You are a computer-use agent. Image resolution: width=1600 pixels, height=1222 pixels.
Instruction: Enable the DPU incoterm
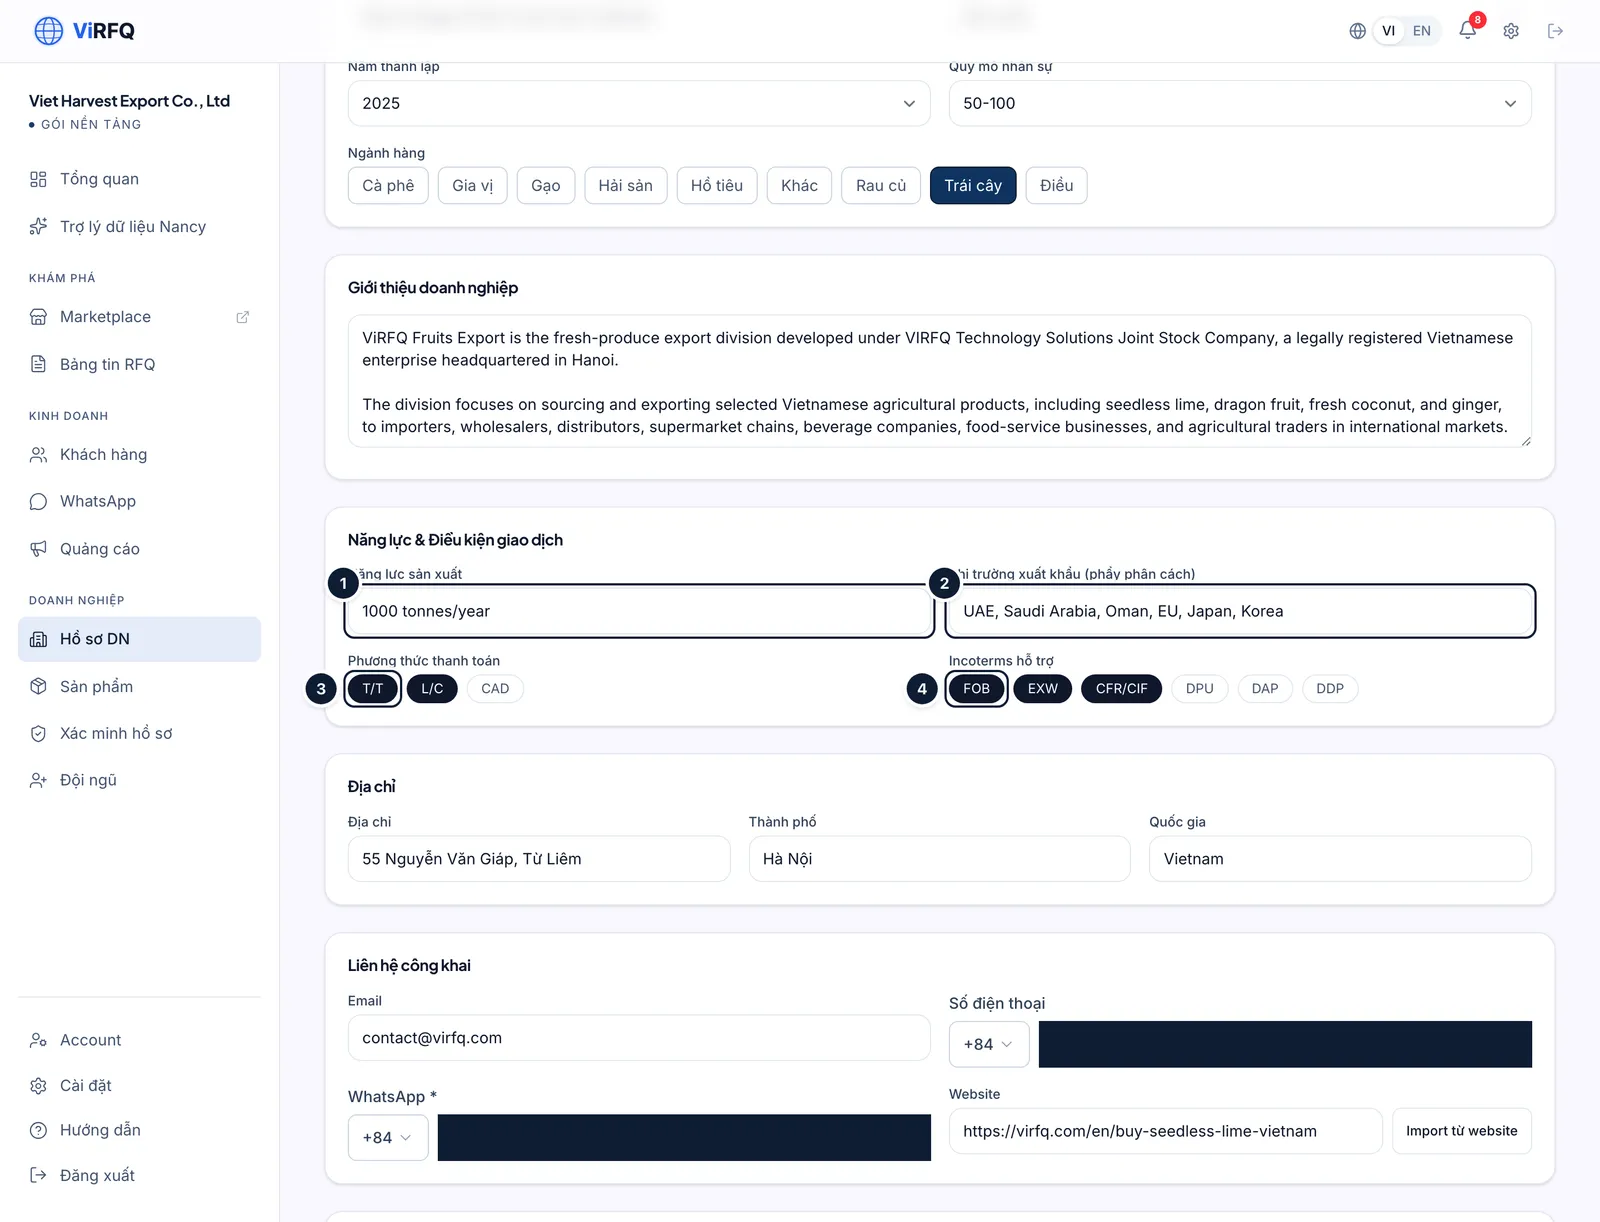[1200, 689]
